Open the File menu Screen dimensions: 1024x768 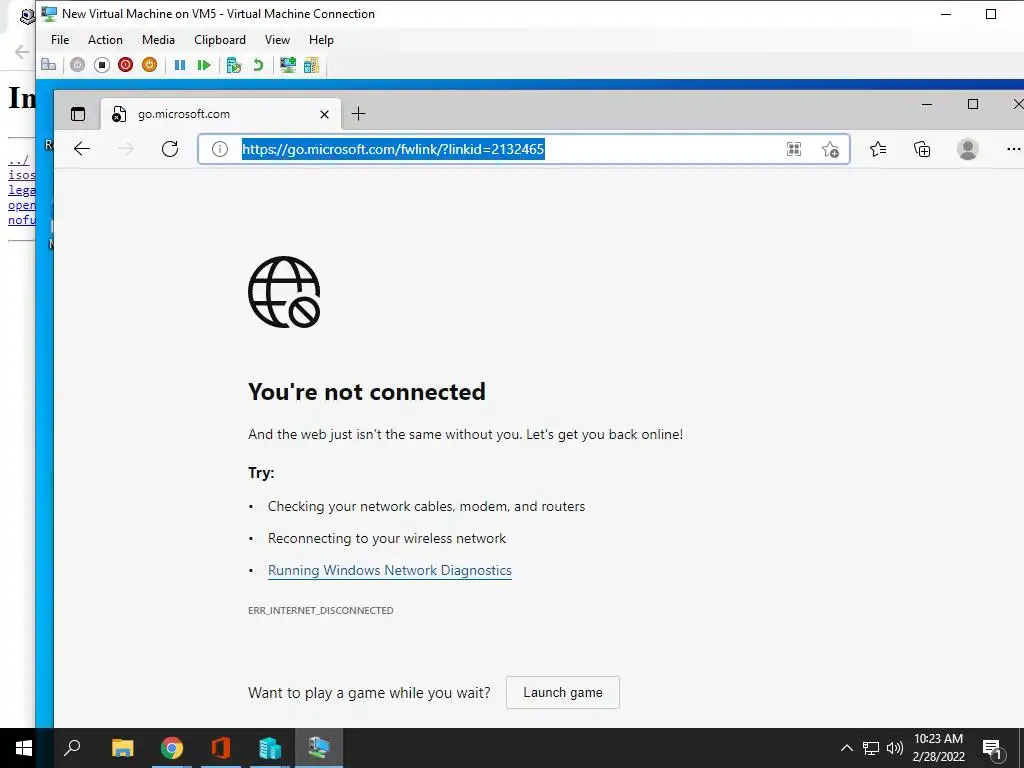click(60, 40)
